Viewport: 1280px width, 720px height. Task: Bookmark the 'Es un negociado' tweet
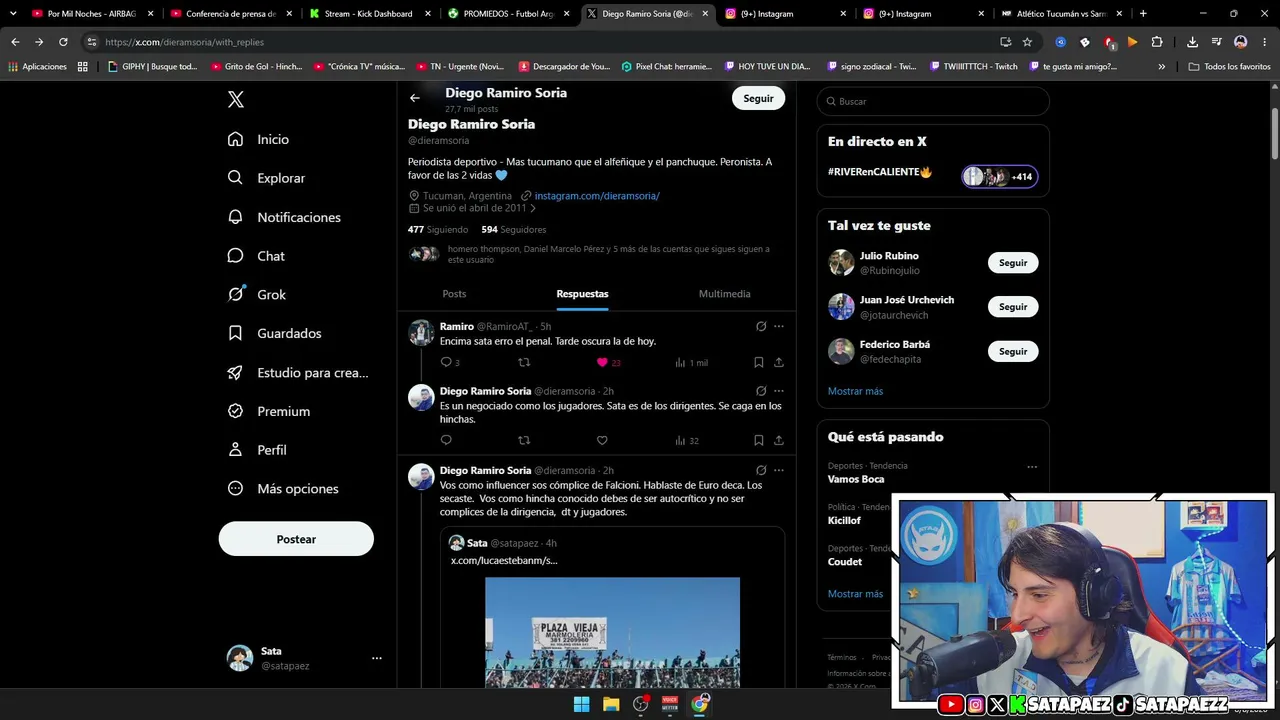point(759,440)
